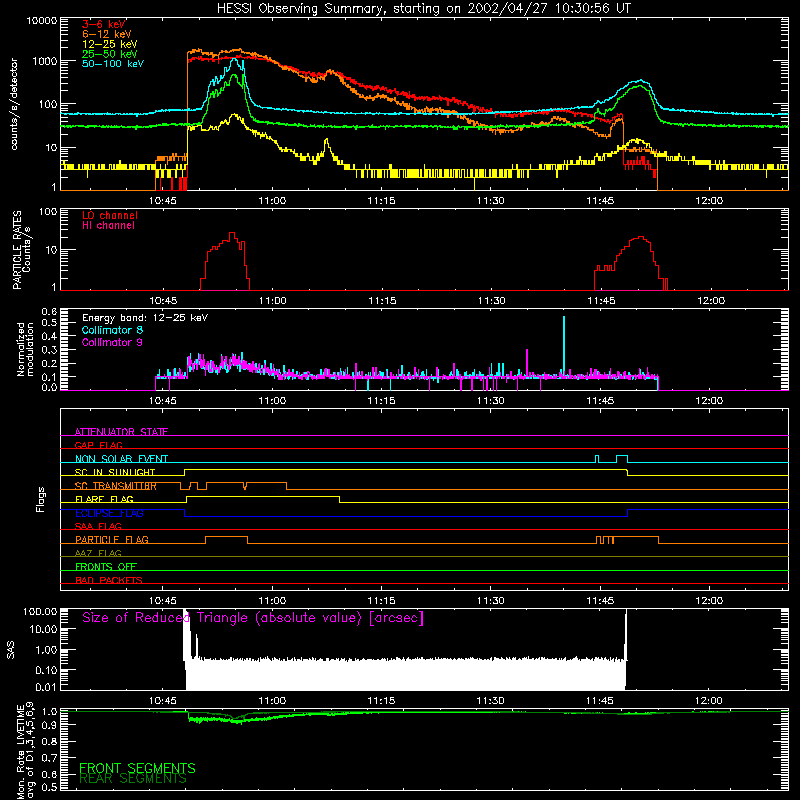This screenshot has height=800, width=800.
Task: Select the cyan 50-100 keV legend label
Action: 113,64
